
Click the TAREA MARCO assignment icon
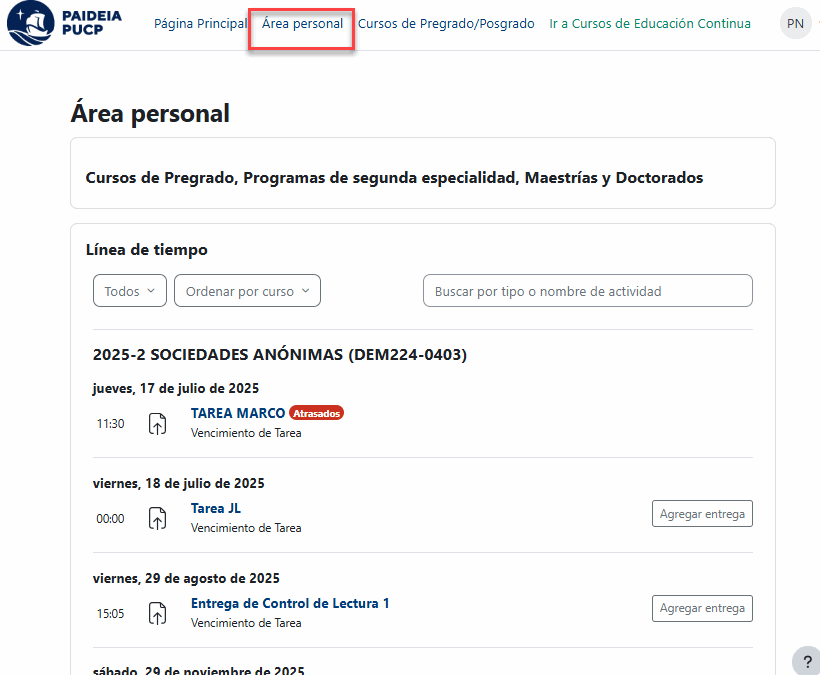coord(158,424)
